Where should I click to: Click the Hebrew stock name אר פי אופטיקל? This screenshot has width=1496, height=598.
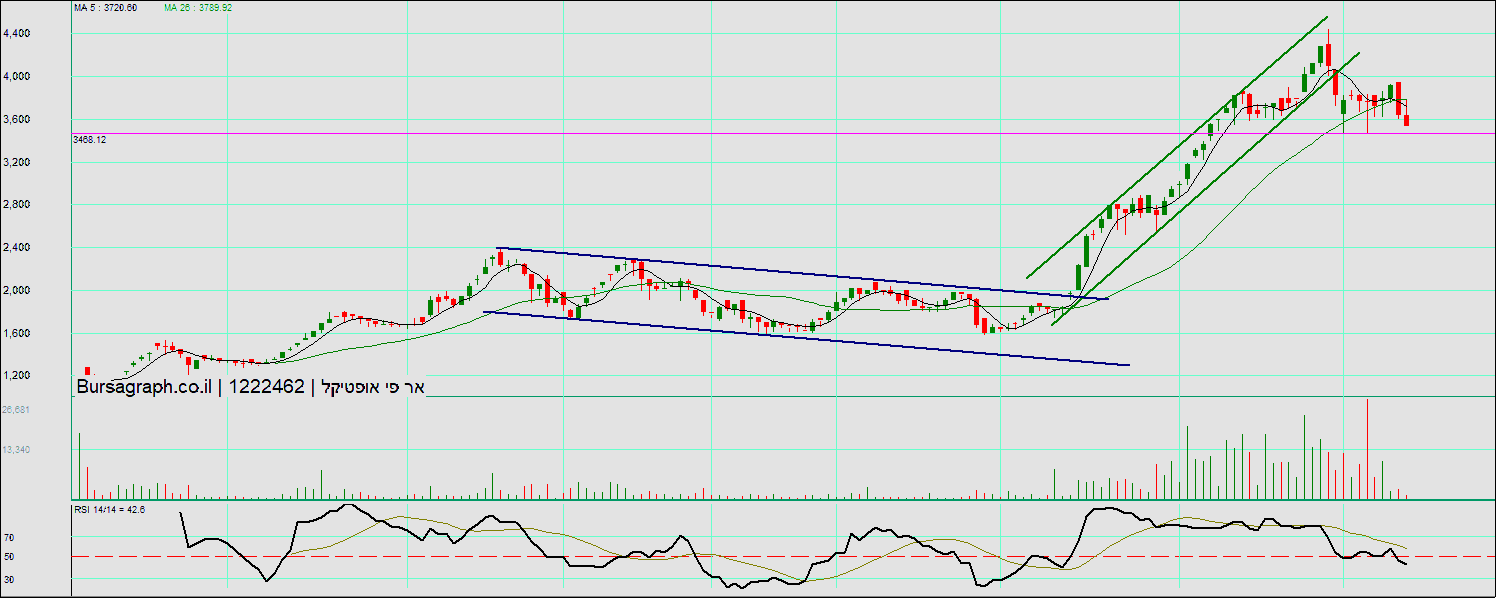(374, 388)
